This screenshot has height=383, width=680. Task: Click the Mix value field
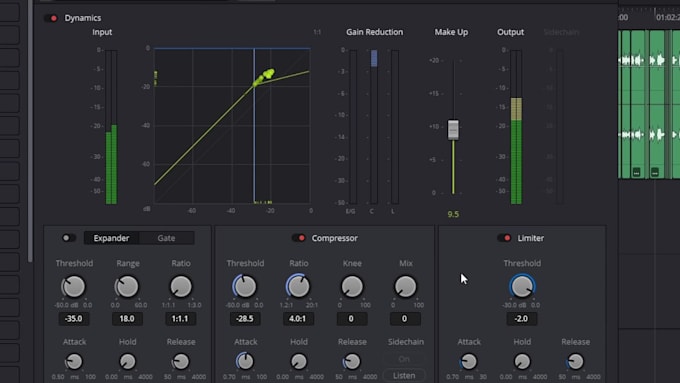coord(405,319)
